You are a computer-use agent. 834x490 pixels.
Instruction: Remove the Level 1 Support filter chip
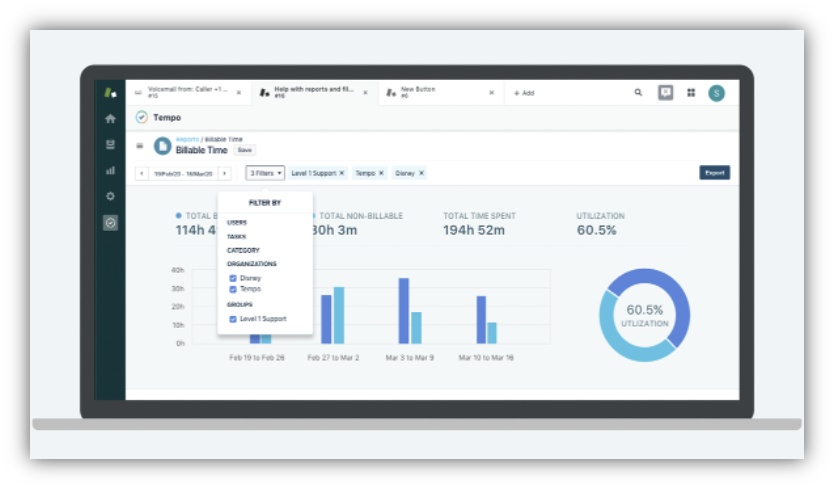click(x=342, y=173)
